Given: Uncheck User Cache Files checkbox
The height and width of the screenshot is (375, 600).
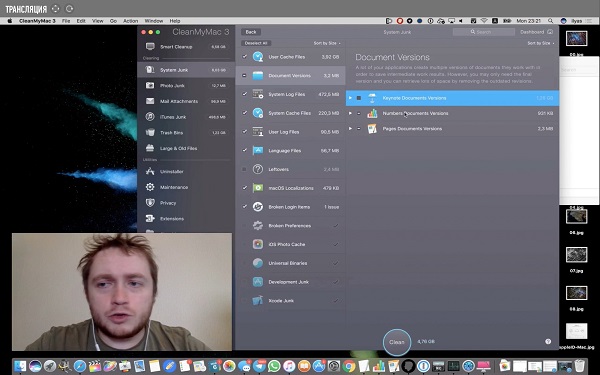Looking at the screenshot, I should click(245, 57).
